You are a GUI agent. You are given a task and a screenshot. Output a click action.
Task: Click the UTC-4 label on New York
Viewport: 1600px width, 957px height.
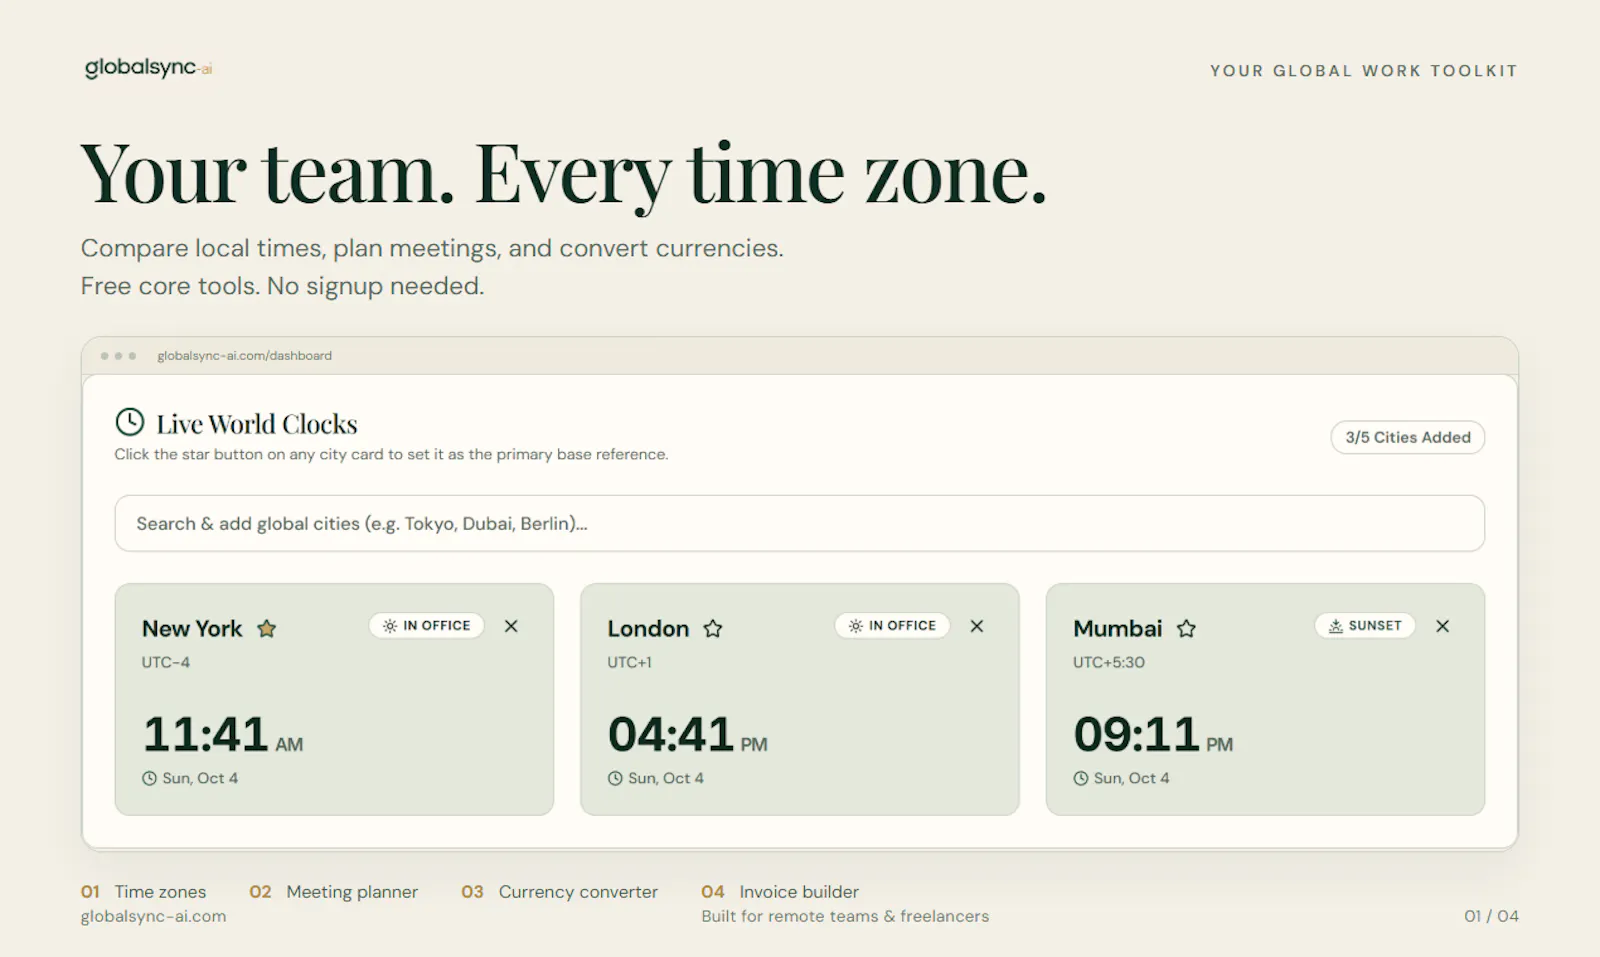[x=165, y=662]
